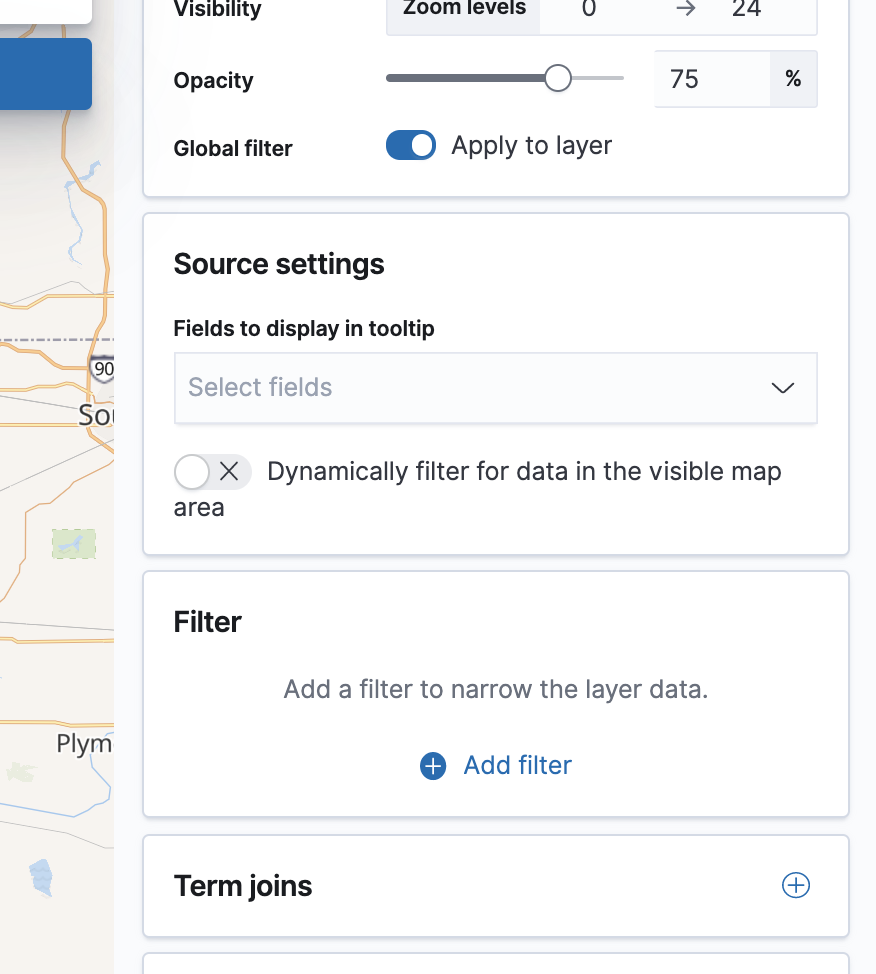This screenshot has width=876, height=974.
Task: Click the green park area on the map
Action: coord(74,544)
